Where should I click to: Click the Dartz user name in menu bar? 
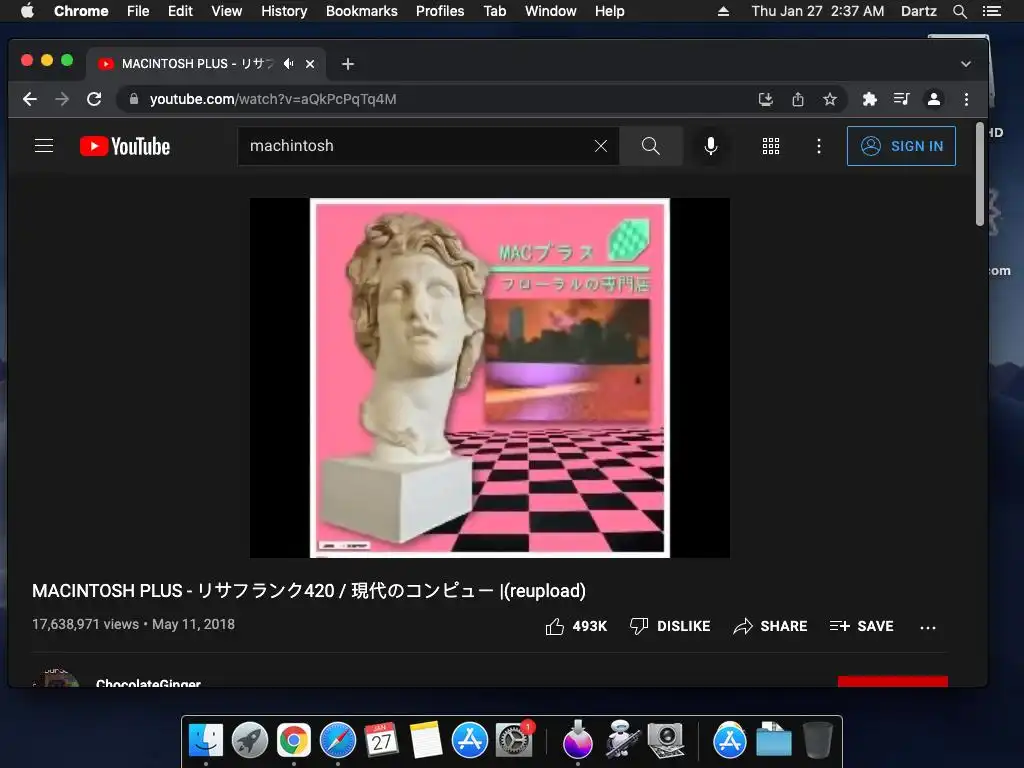[919, 11]
